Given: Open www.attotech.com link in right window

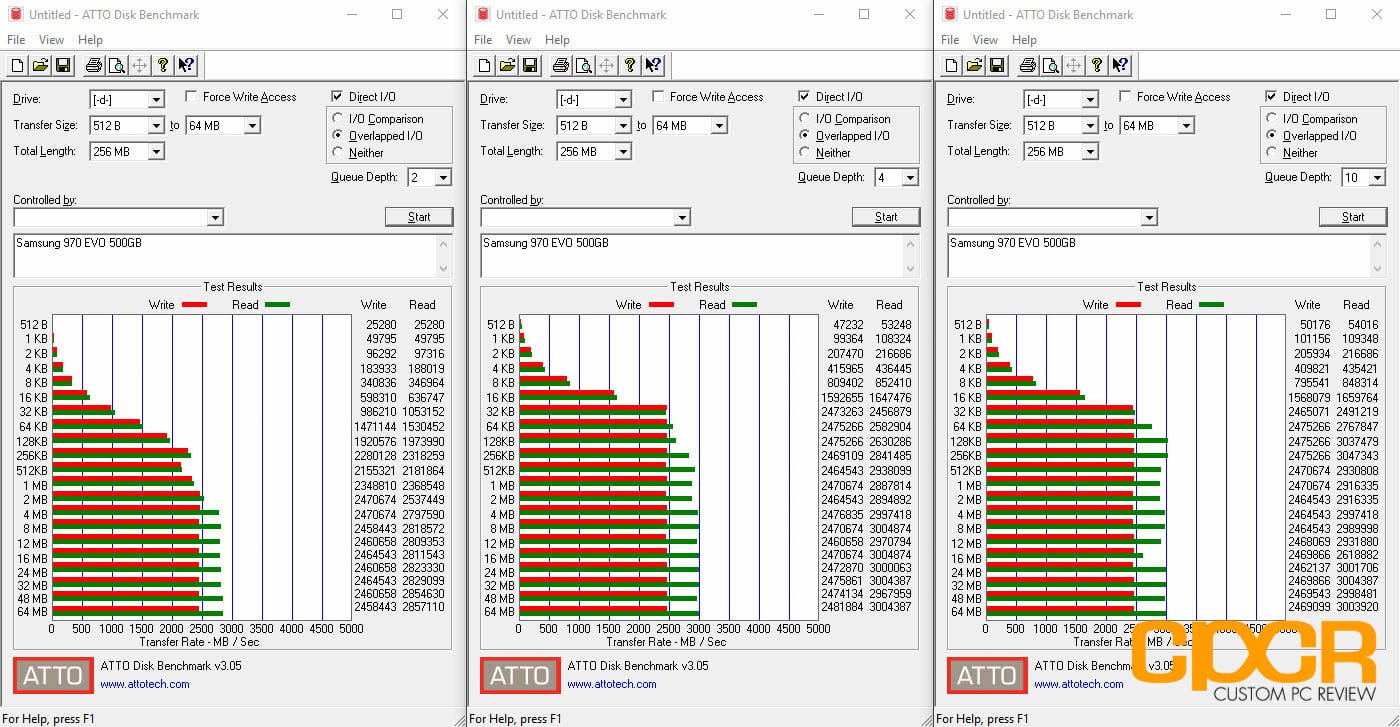Looking at the screenshot, I should tap(1079, 684).
